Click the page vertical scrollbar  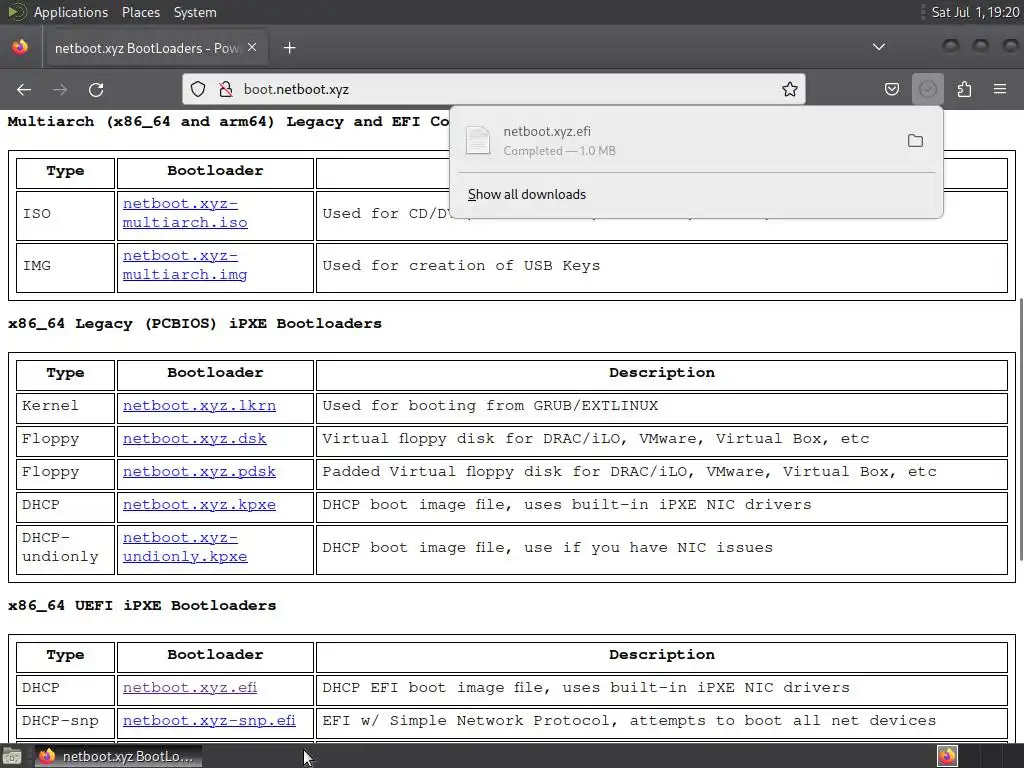1020,430
